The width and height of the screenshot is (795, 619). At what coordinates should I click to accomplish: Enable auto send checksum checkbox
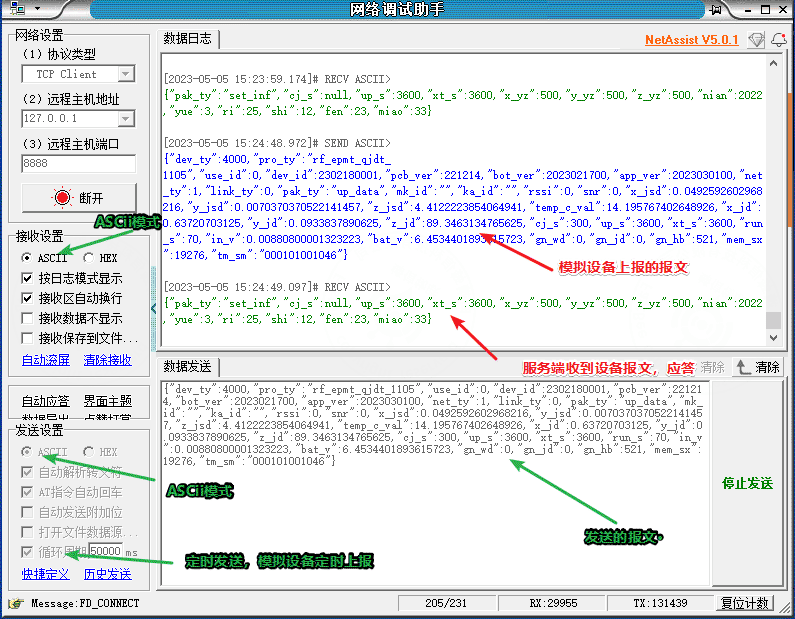tap(27, 512)
